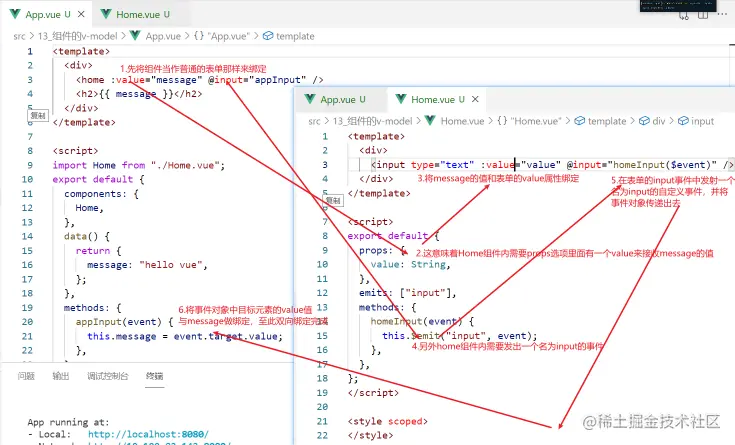Screen dimensions: 735x445
Task: Click 'methods: {' in App.vue
Action: [x=93, y=308]
